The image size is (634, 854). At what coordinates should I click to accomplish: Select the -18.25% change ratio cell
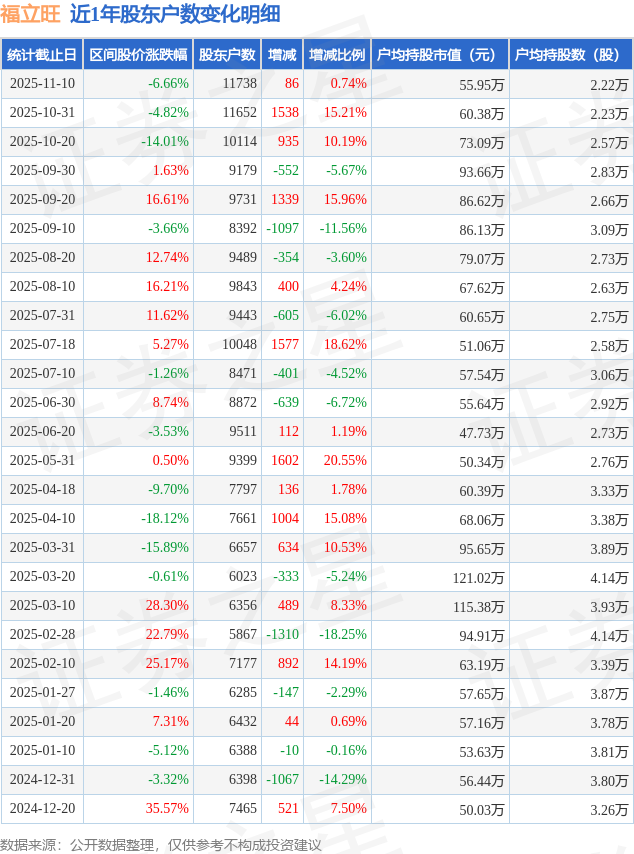343,635
